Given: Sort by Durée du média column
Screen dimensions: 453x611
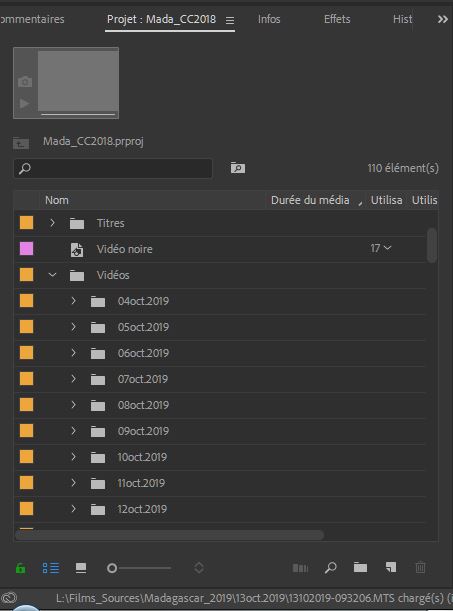Looking at the screenshot, I should (310, 200).
